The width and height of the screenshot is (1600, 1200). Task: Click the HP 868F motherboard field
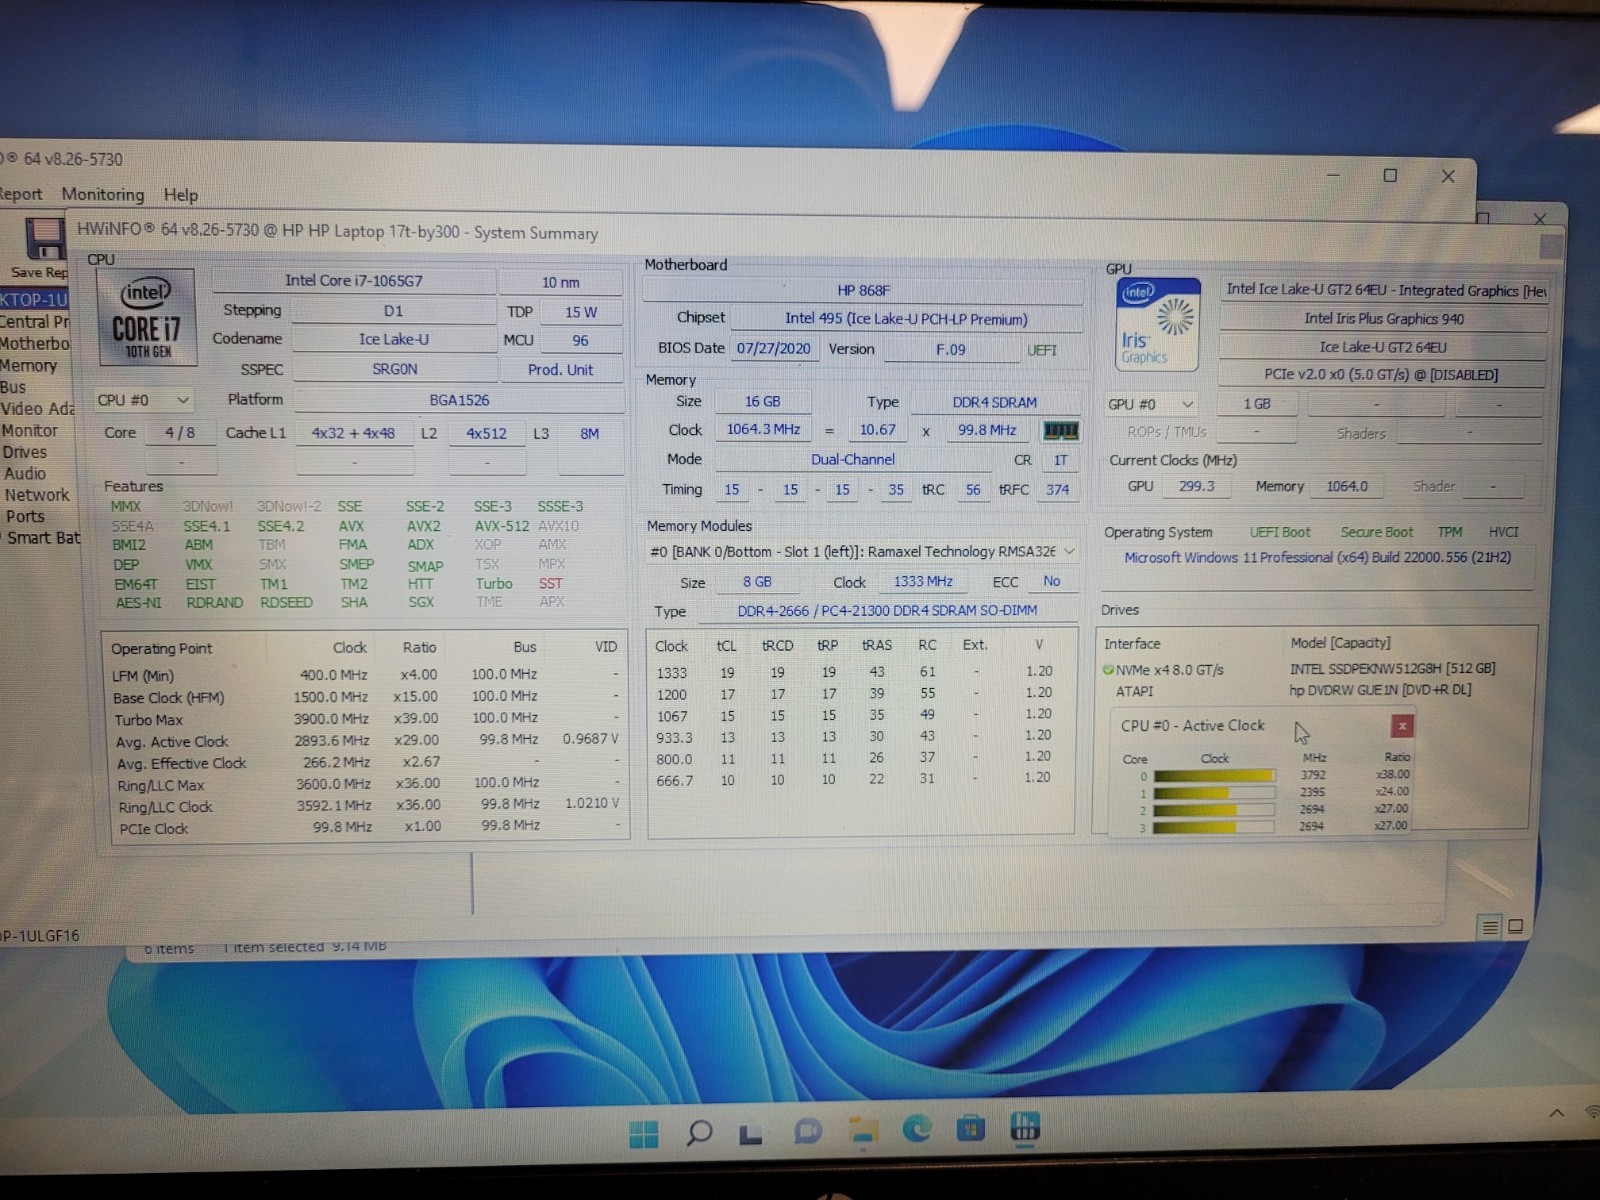(x=863, y=291)
